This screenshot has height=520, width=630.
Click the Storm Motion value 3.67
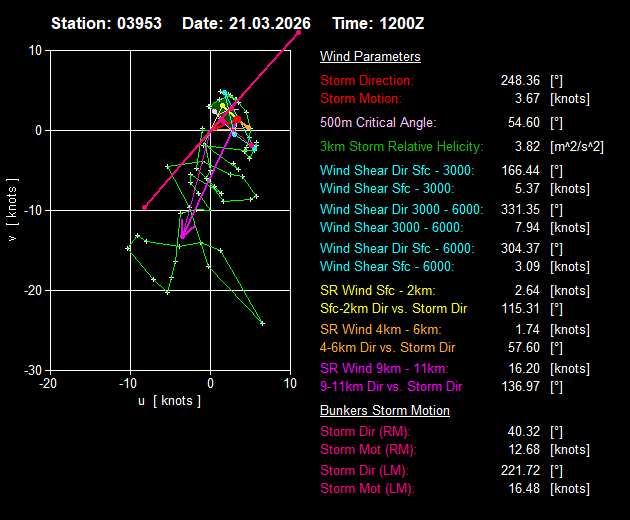526,99
